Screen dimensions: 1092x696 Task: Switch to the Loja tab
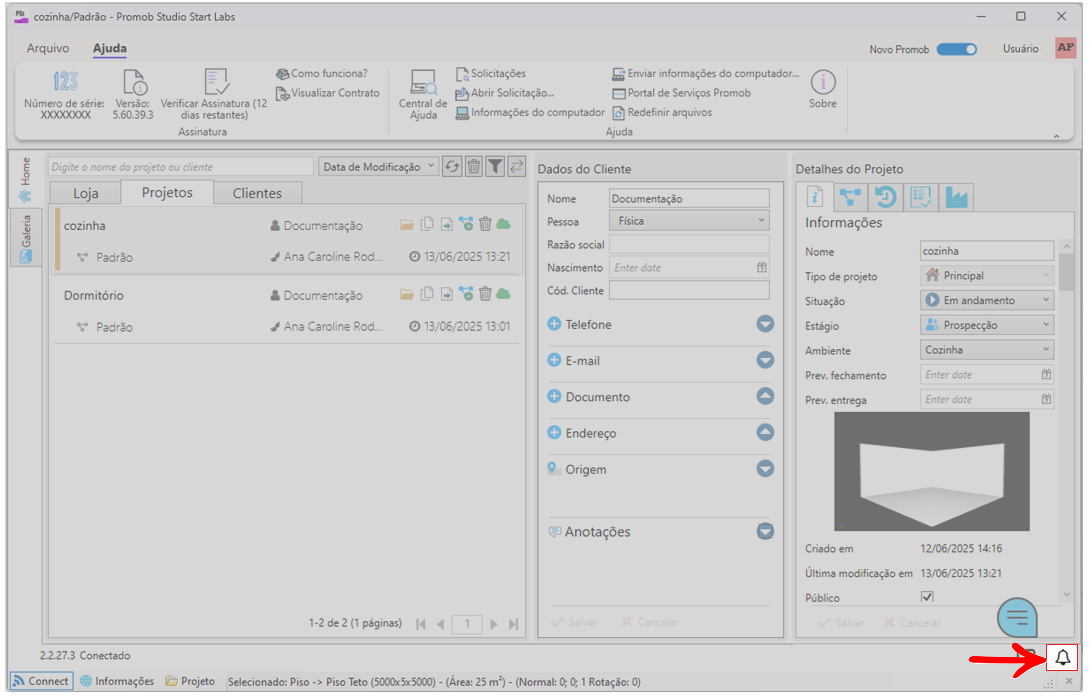(86, 194)
